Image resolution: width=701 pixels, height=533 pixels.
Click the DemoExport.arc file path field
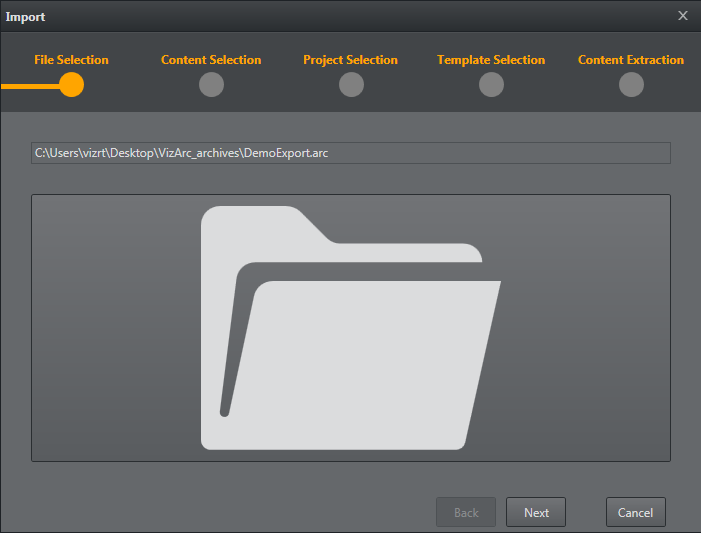tap(350, 153)
